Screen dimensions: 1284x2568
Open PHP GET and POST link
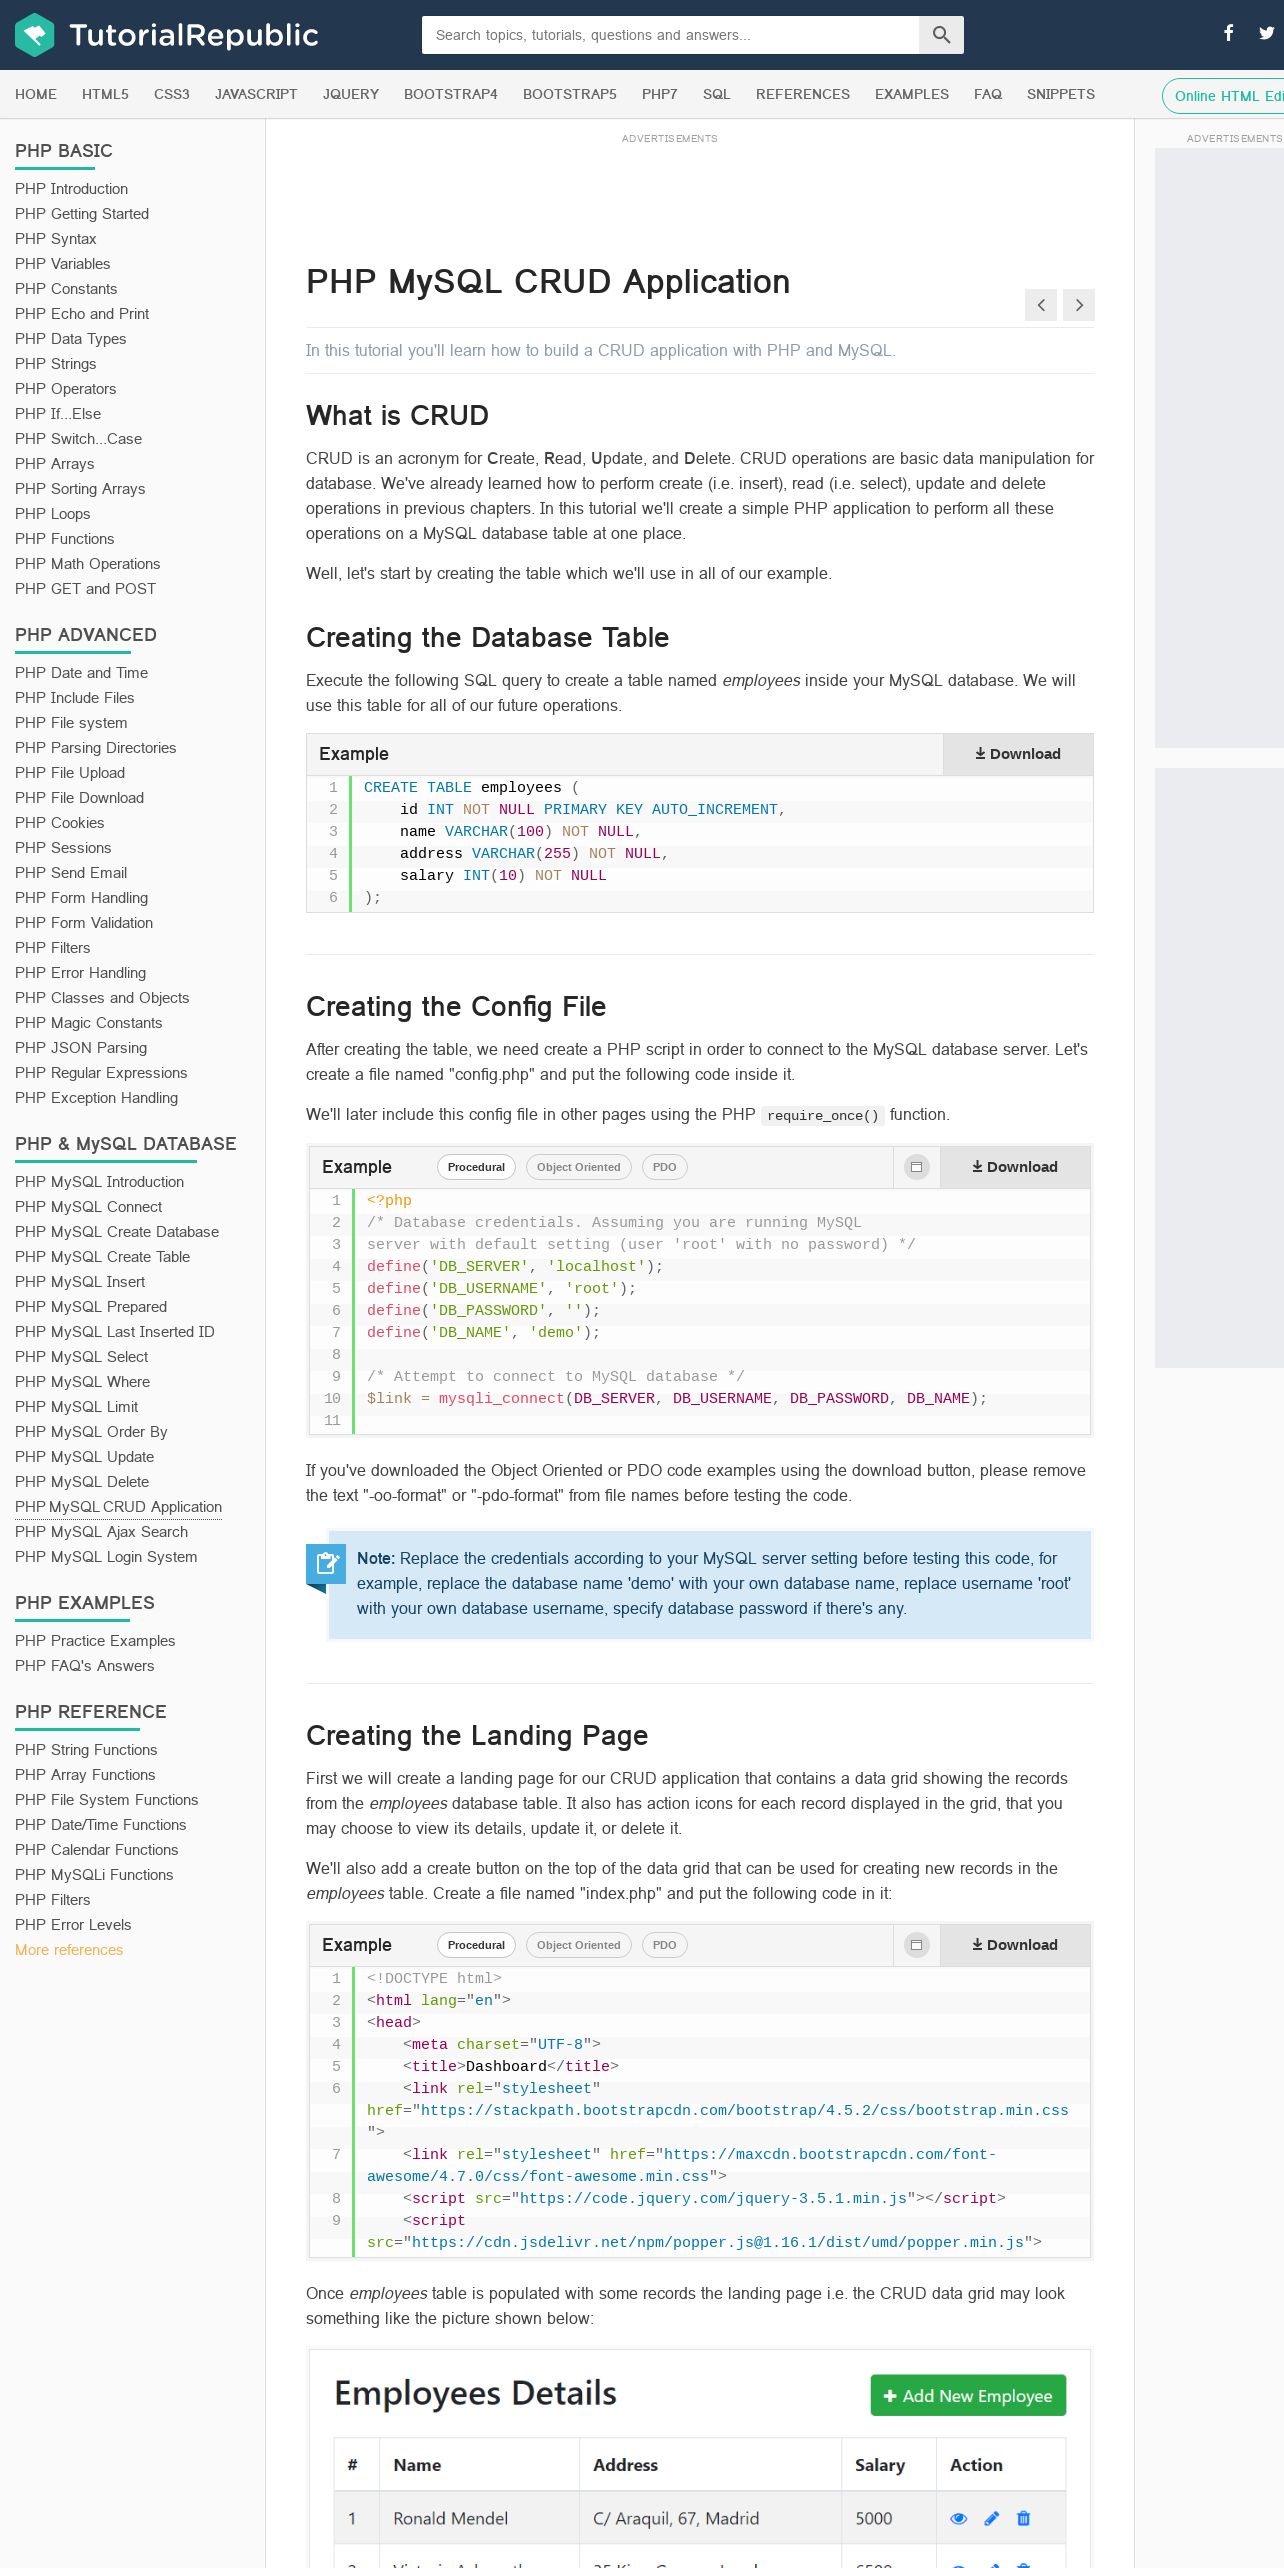[86, 589]
